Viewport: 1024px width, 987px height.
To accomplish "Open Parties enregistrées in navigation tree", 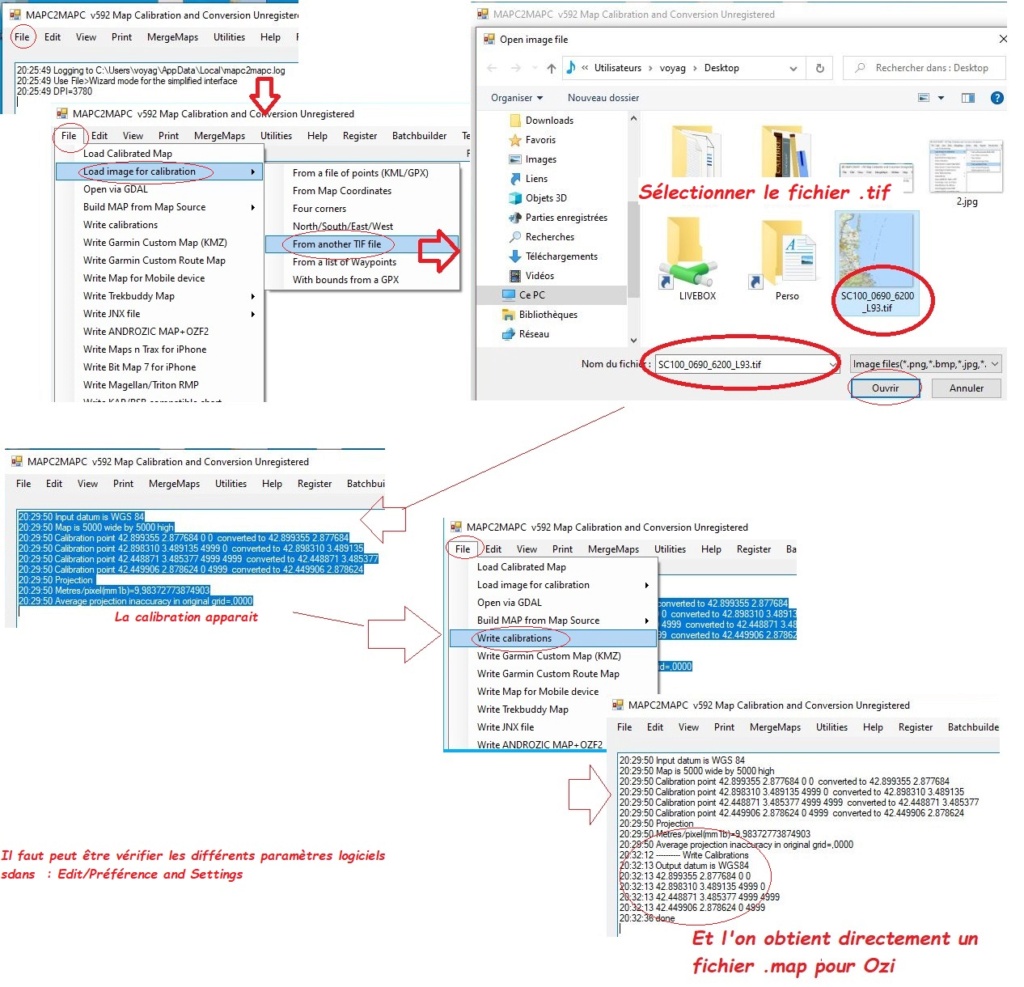I will tap(566, 218).
